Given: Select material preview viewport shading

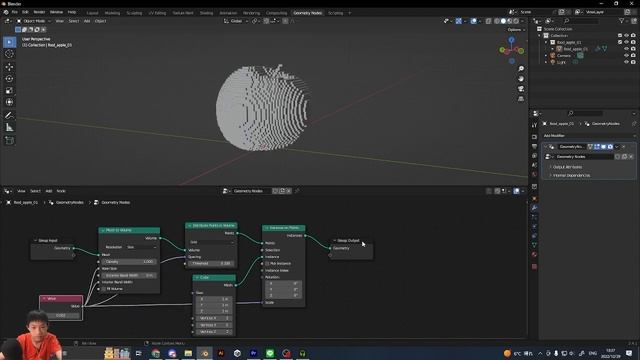Looking at the screenshot, I should 510,21.
